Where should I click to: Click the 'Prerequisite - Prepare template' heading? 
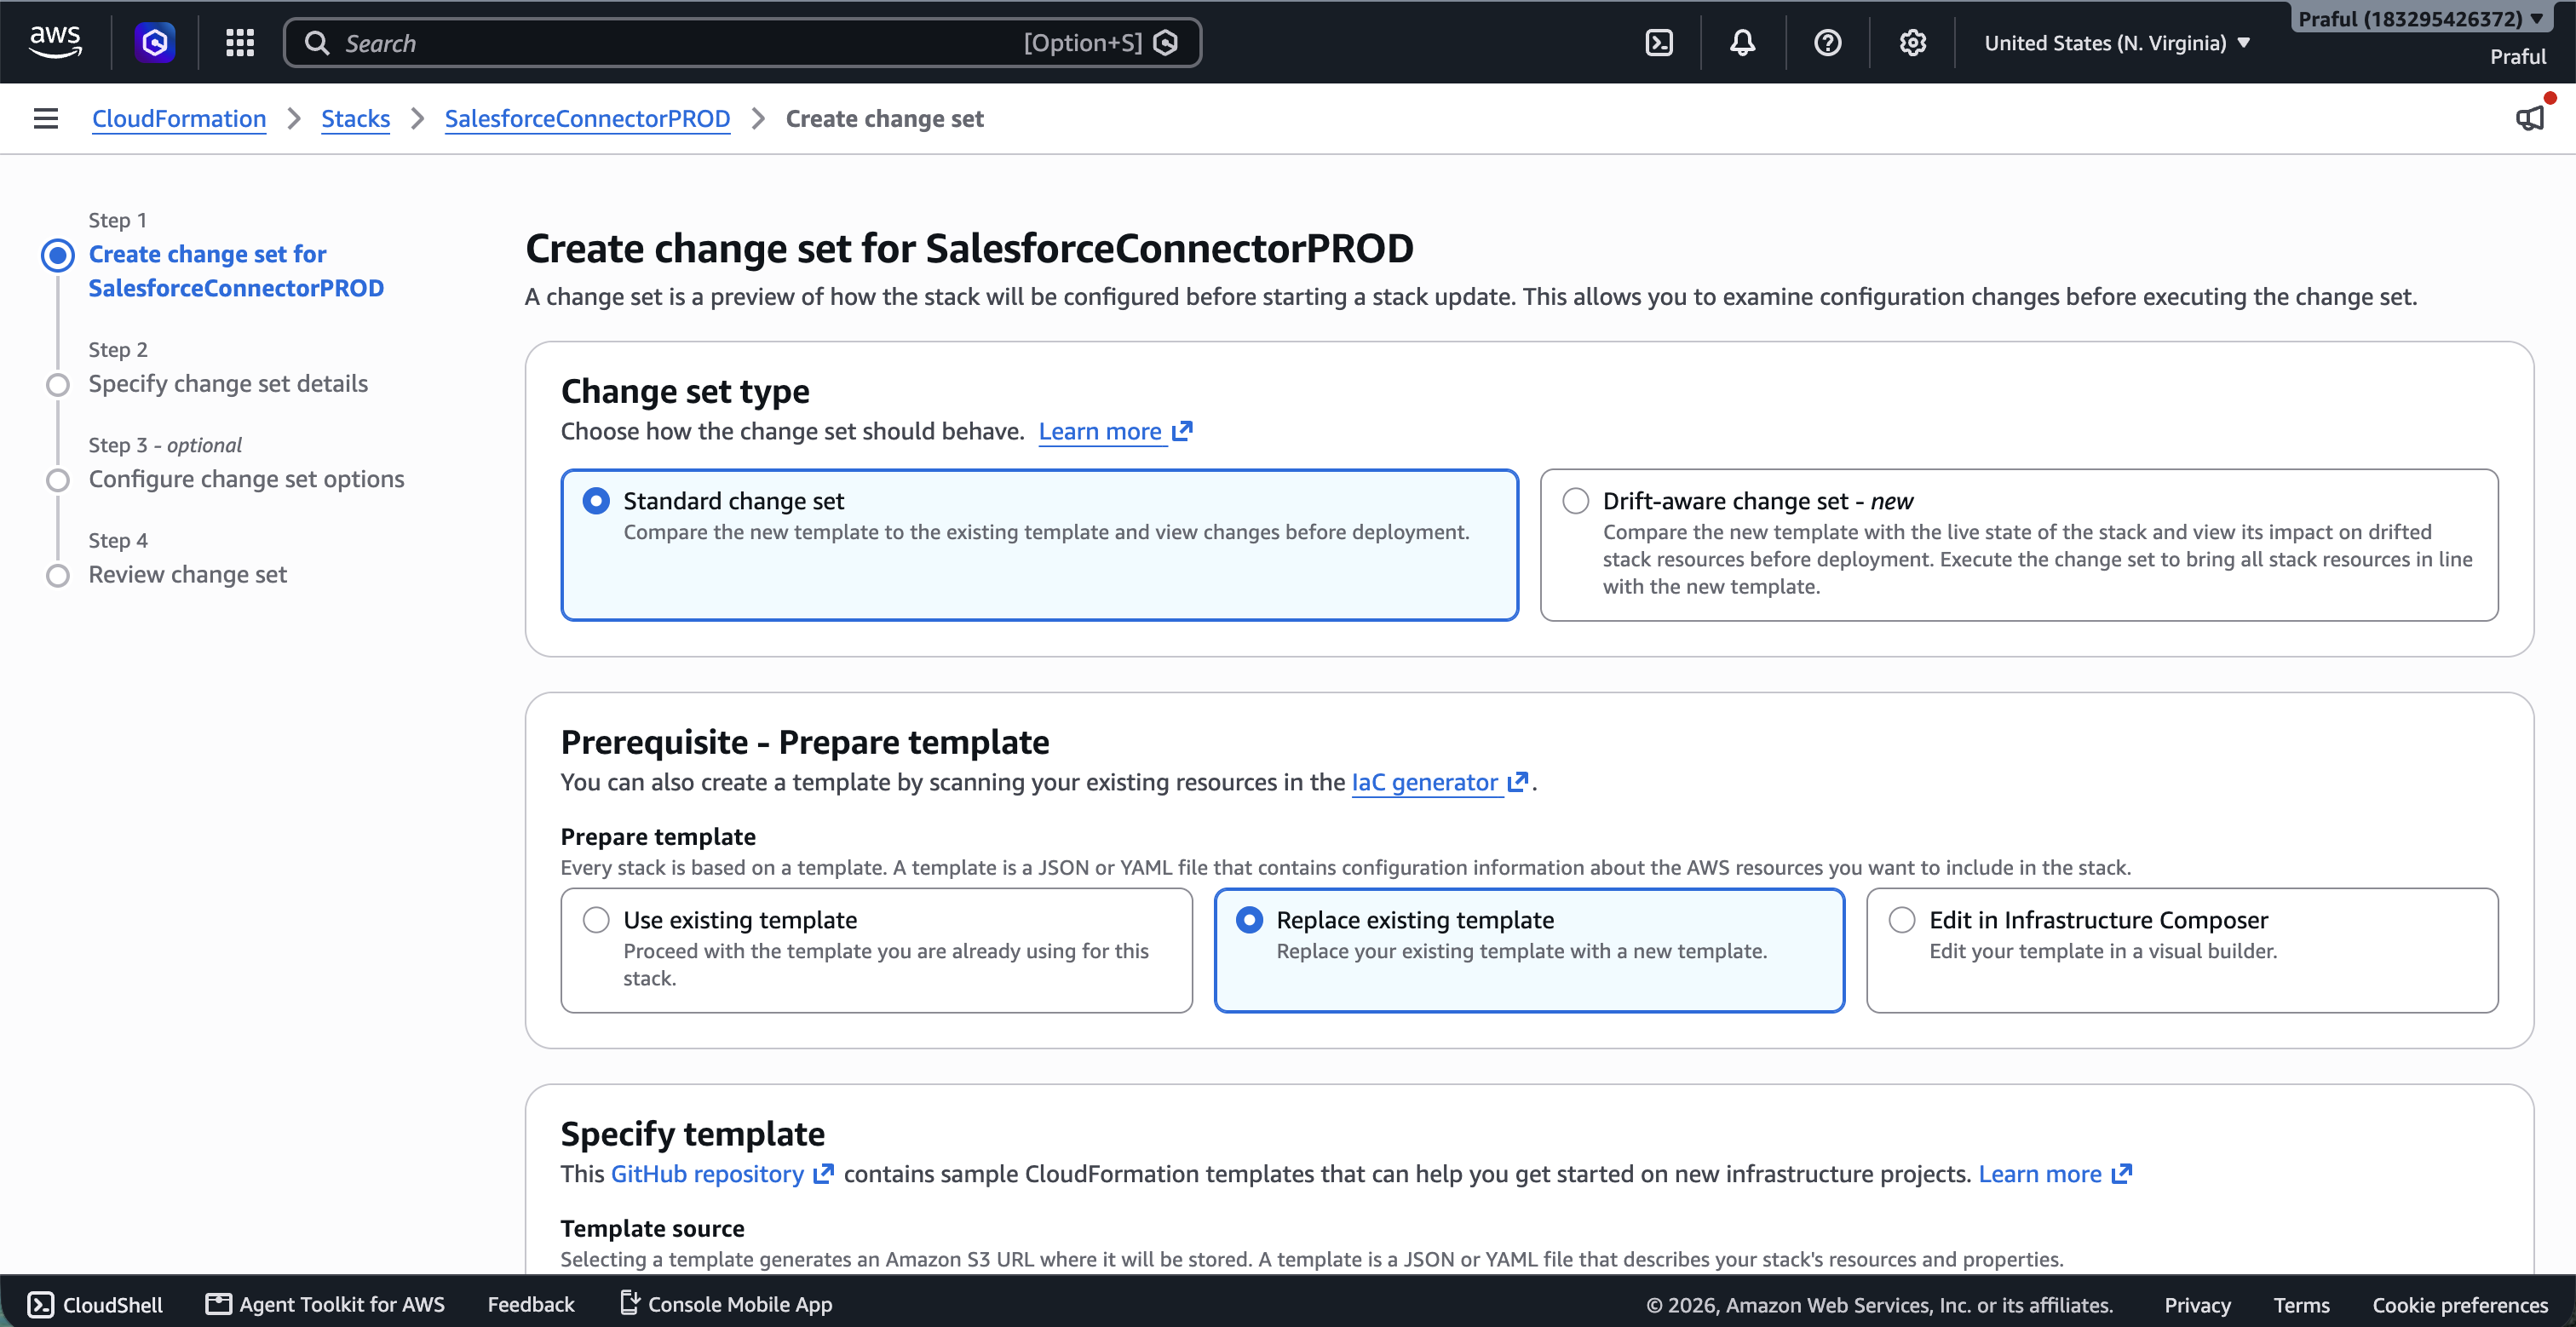(x=805, y=742)
